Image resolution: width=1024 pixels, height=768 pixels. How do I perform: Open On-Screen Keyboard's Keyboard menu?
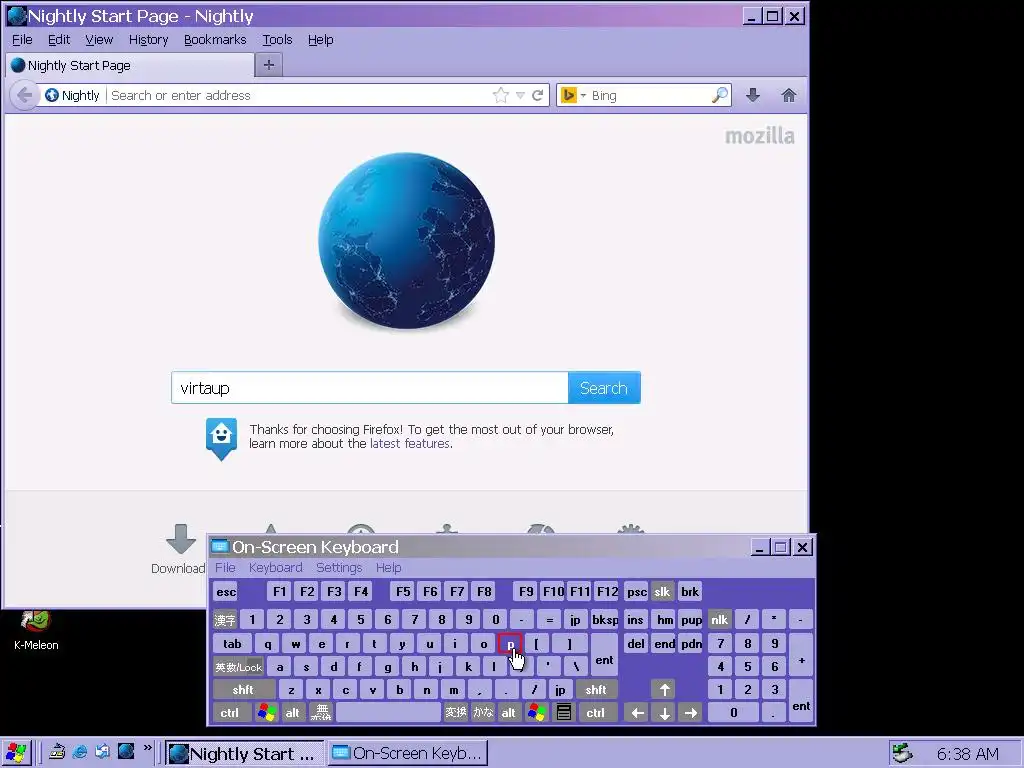pos(276,568)
